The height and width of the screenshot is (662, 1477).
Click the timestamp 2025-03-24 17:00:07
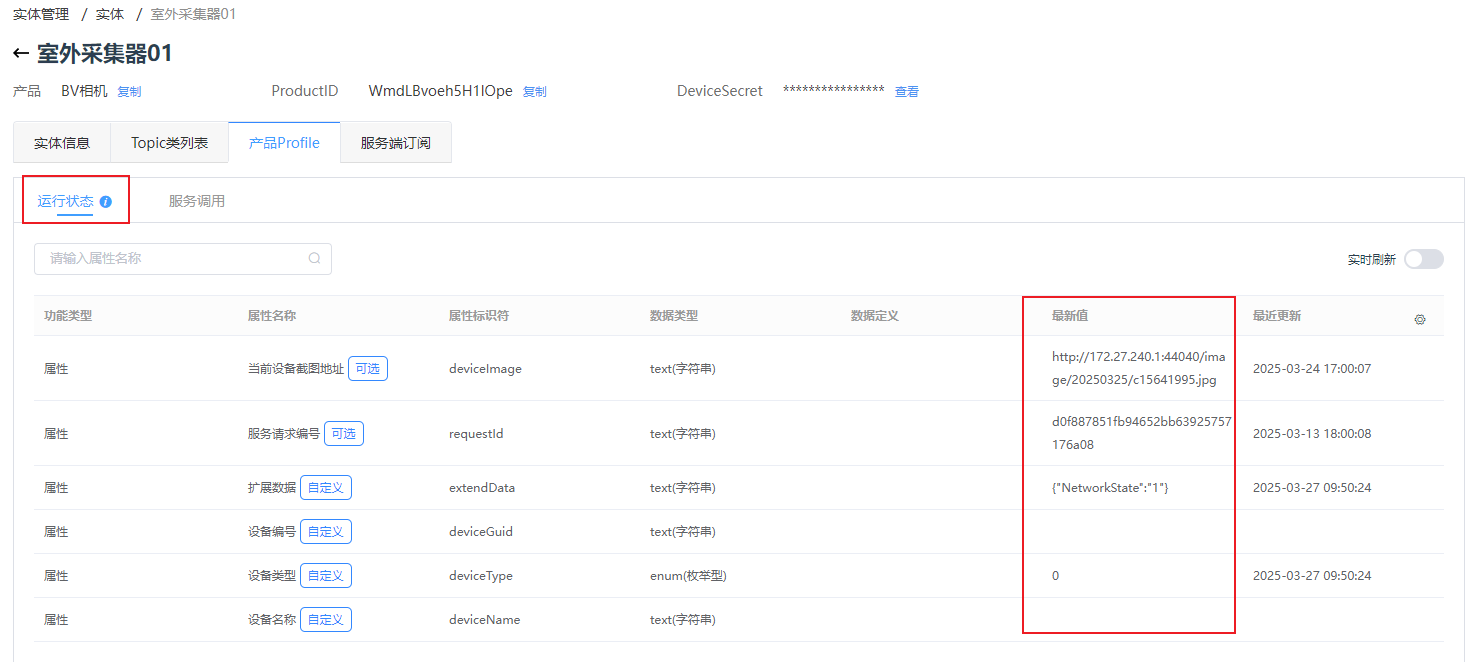(x=1312, y=369)
